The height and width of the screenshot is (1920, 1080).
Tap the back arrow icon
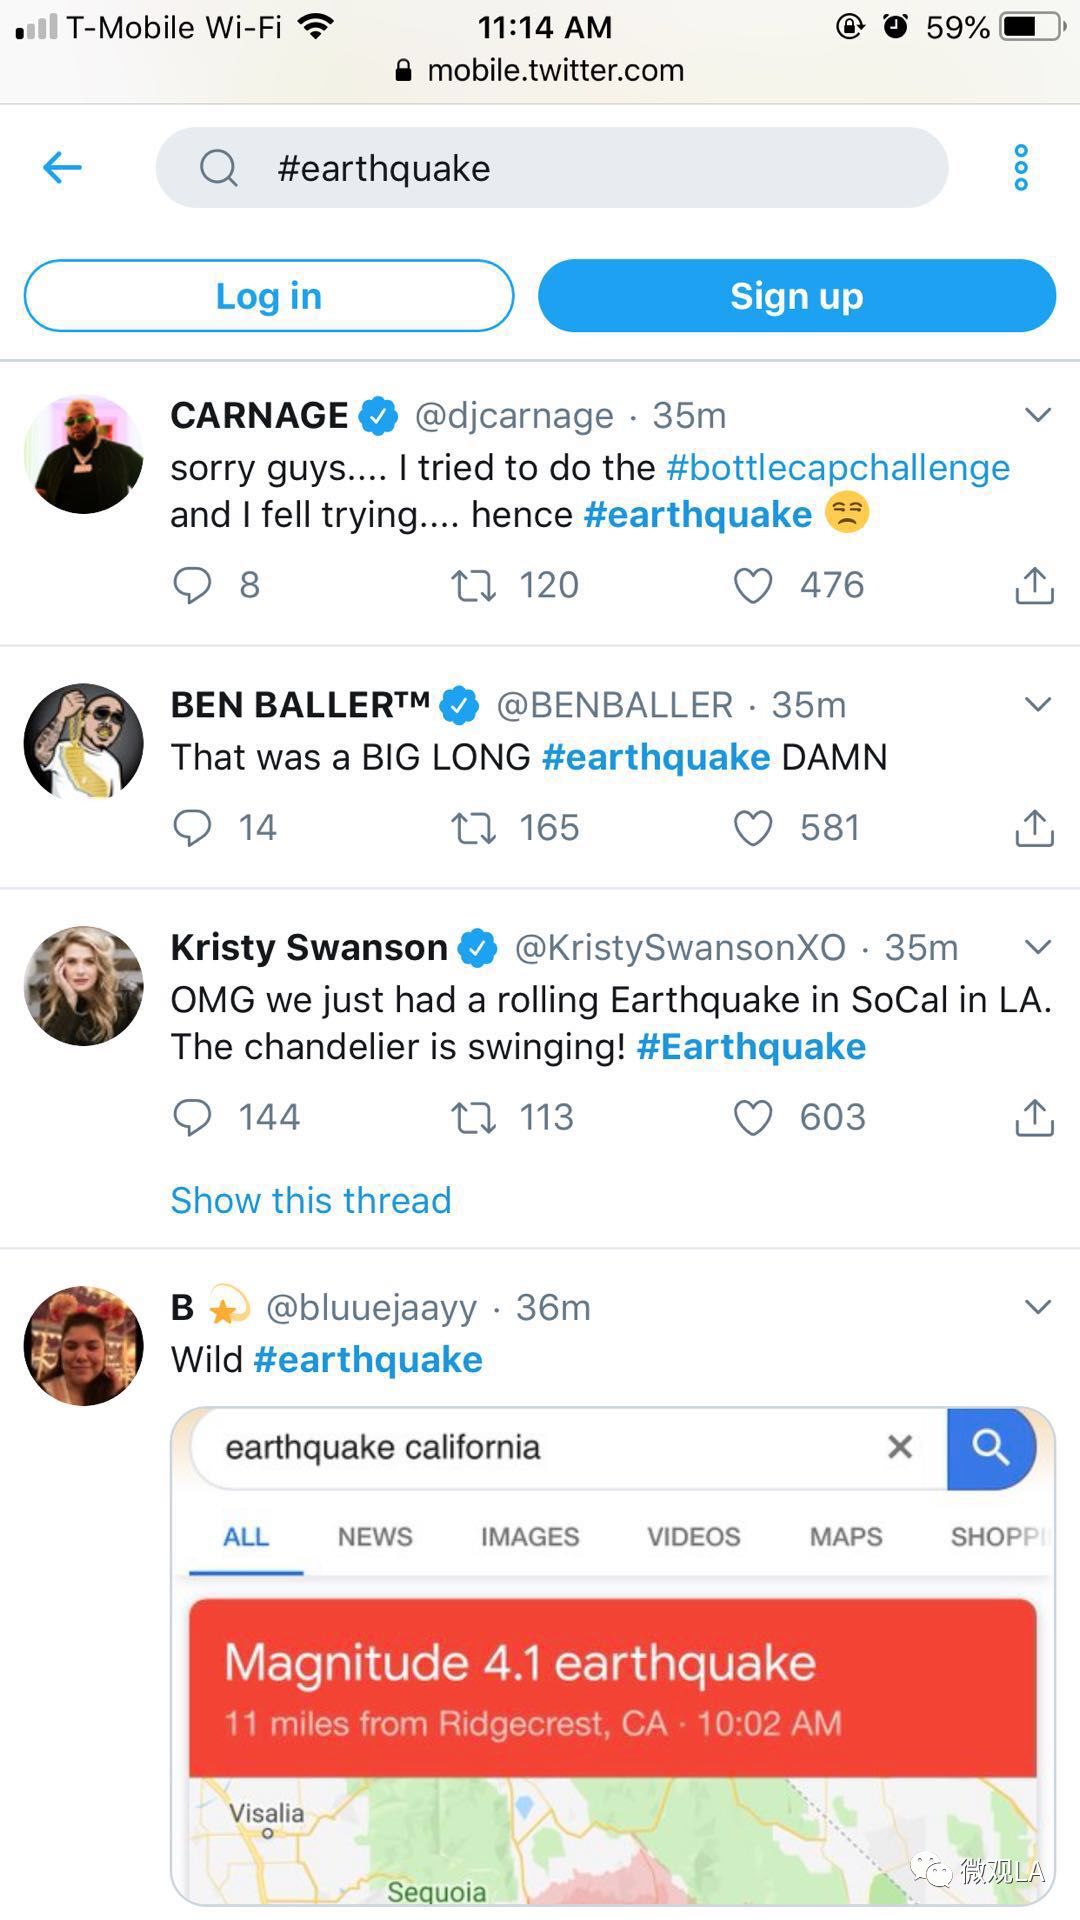click(x=62, y=167)
